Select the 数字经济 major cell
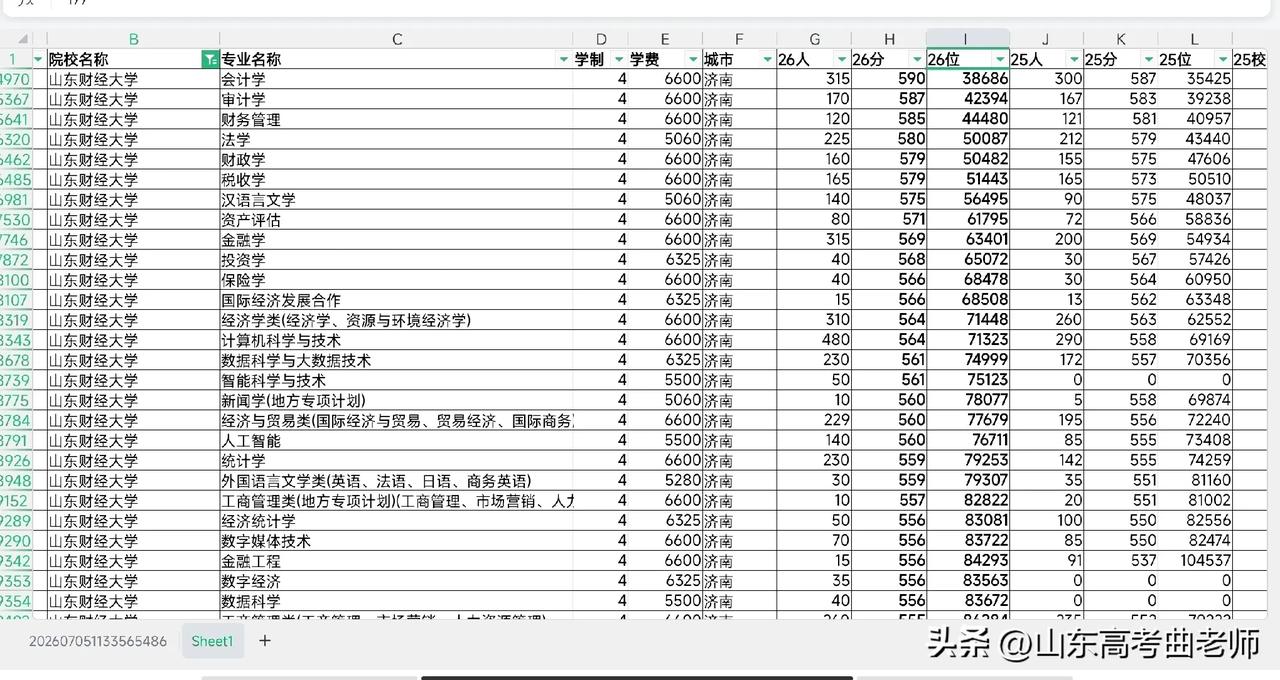The image size is (1280, 680). pyautogui.click(x=396, y=581)
